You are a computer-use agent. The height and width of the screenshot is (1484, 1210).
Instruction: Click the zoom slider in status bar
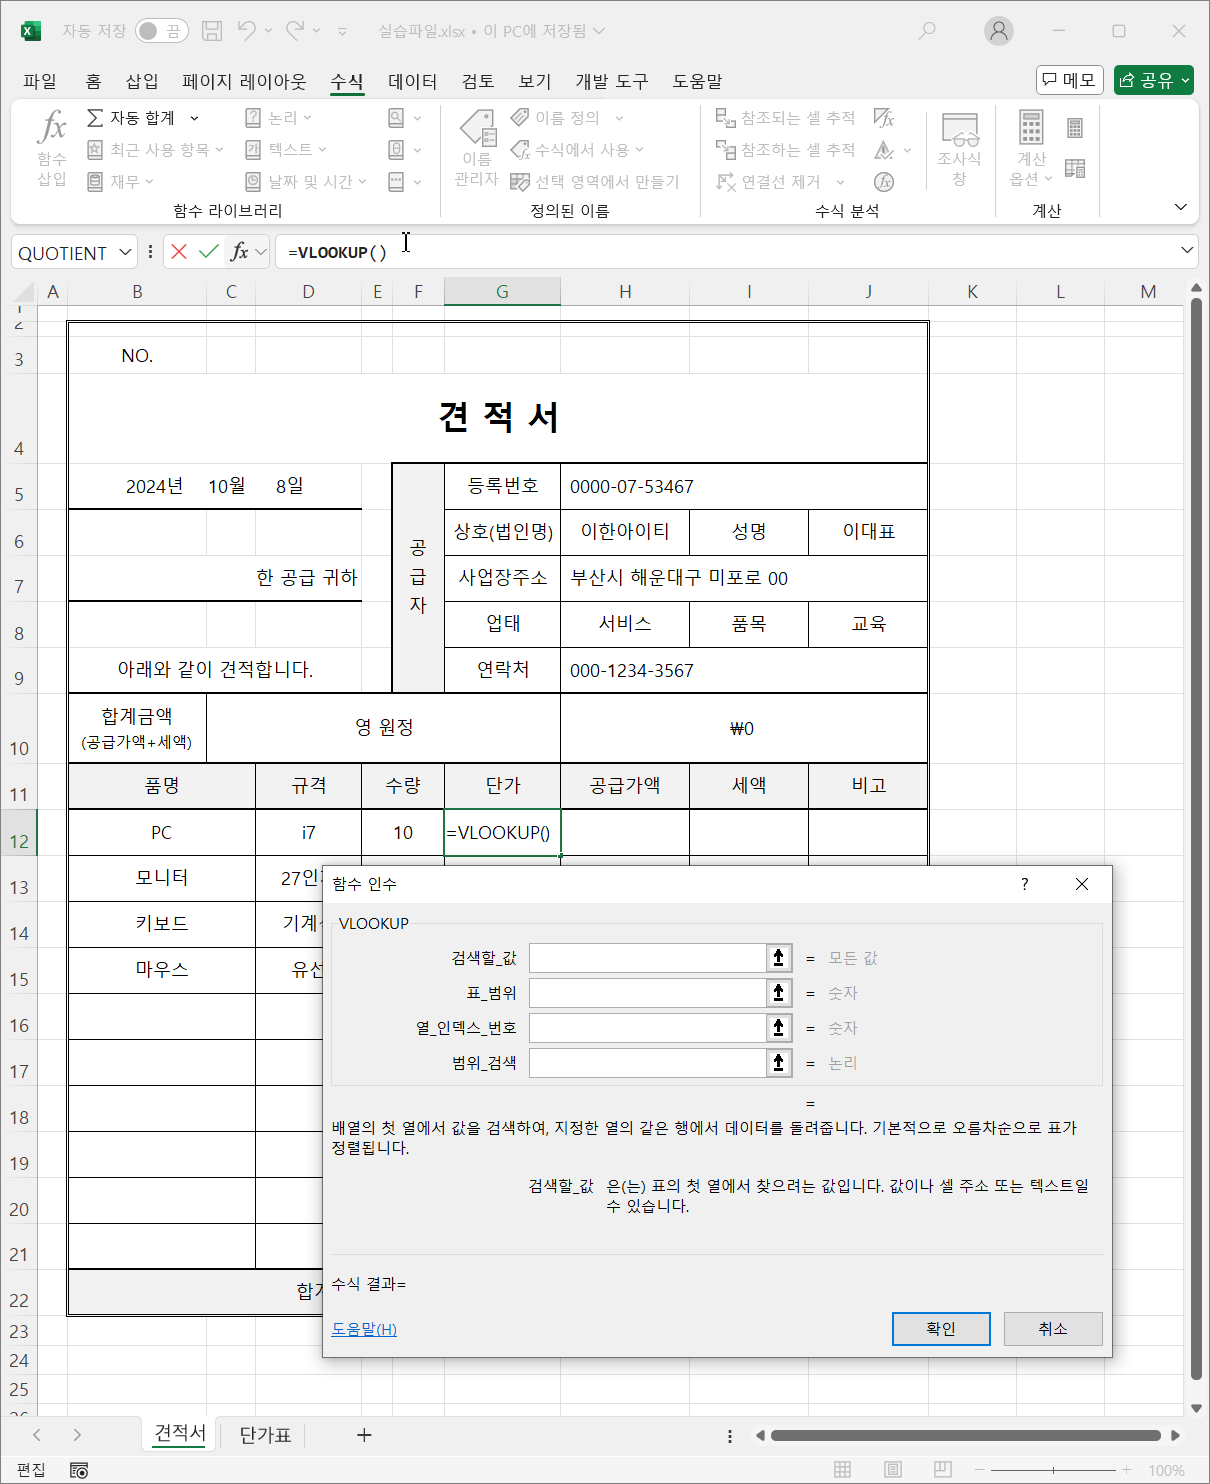tap(1054, 1470)
